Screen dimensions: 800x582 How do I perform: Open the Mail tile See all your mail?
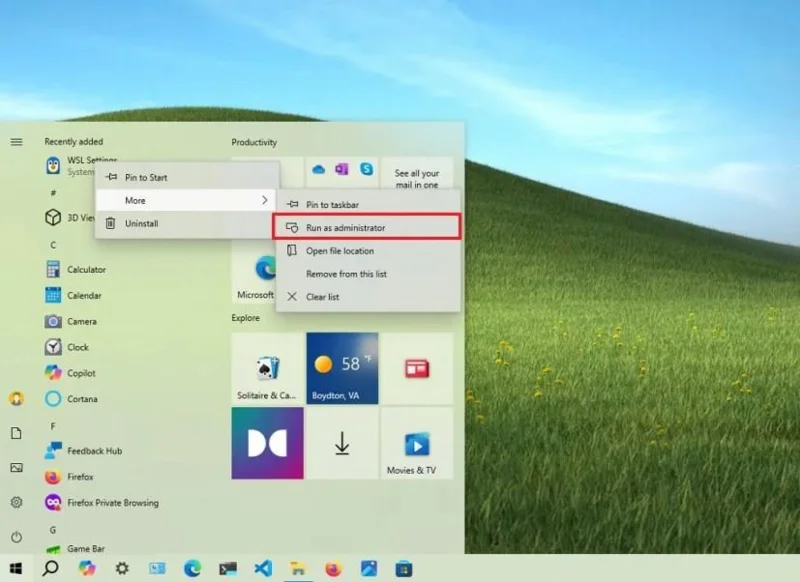417,173
